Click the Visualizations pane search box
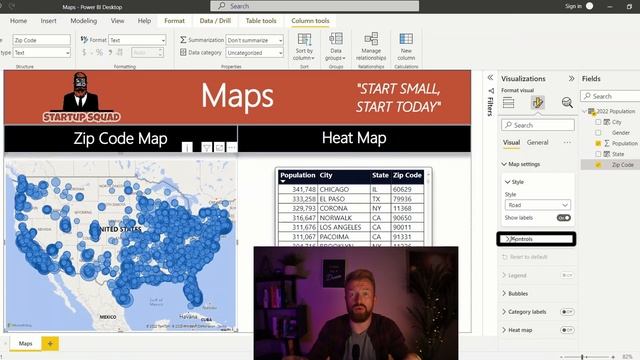This screenshot has width=640, height=360. click(x=538, y=125)
